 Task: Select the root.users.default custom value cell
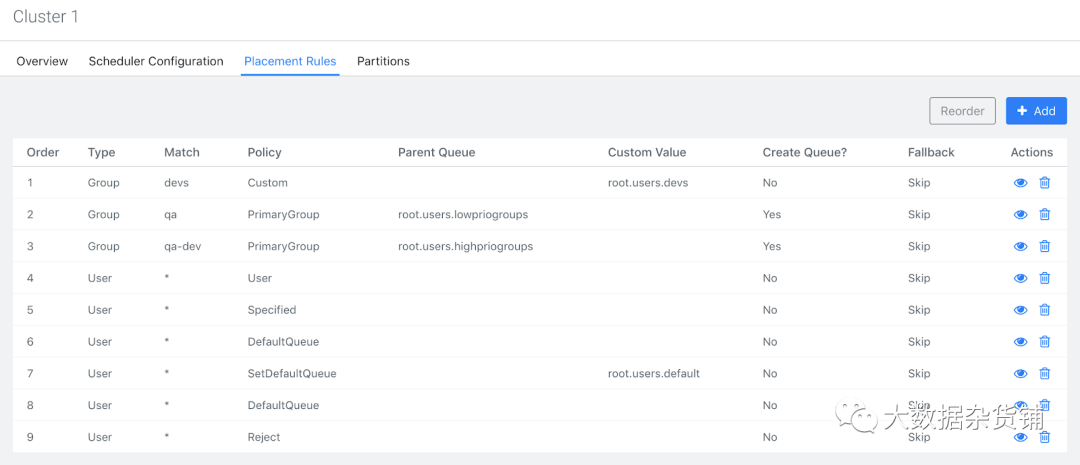click(x=653, y=373)
